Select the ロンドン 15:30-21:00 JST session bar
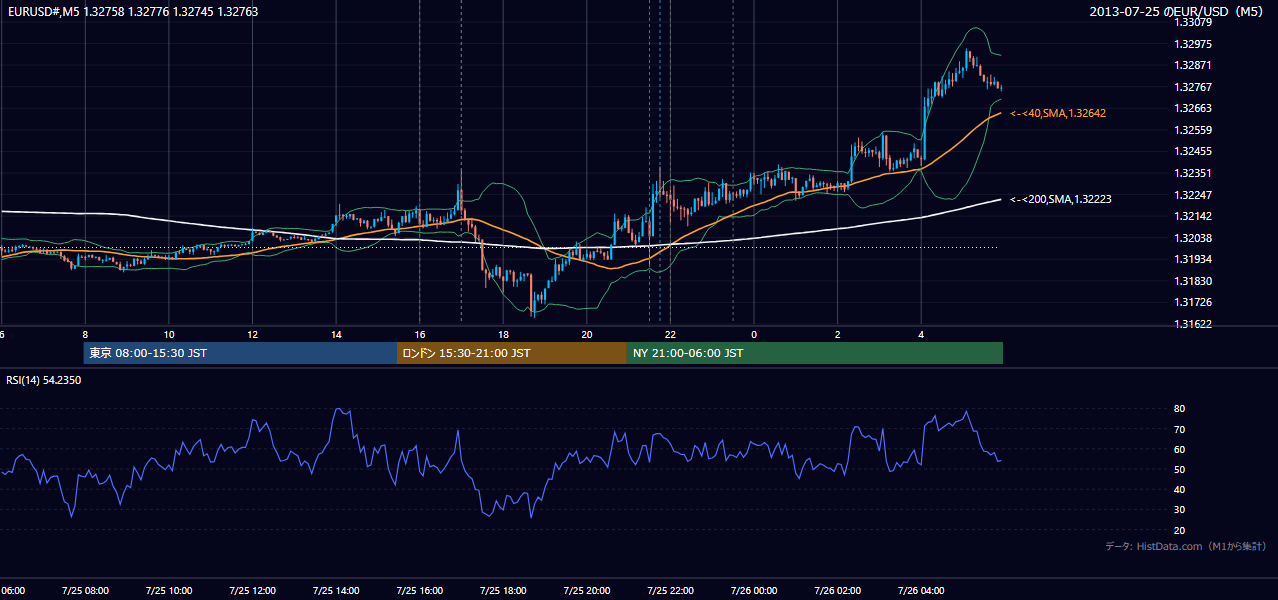This screenshot has height=600, width=1278. click(512, 353)
